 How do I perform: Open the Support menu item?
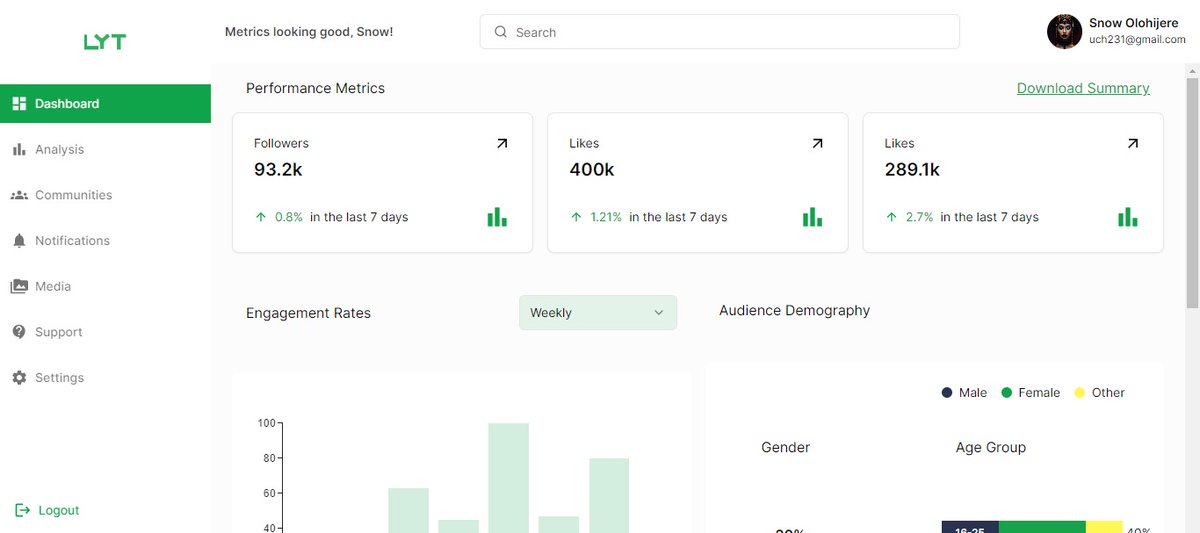click(105, 332)
